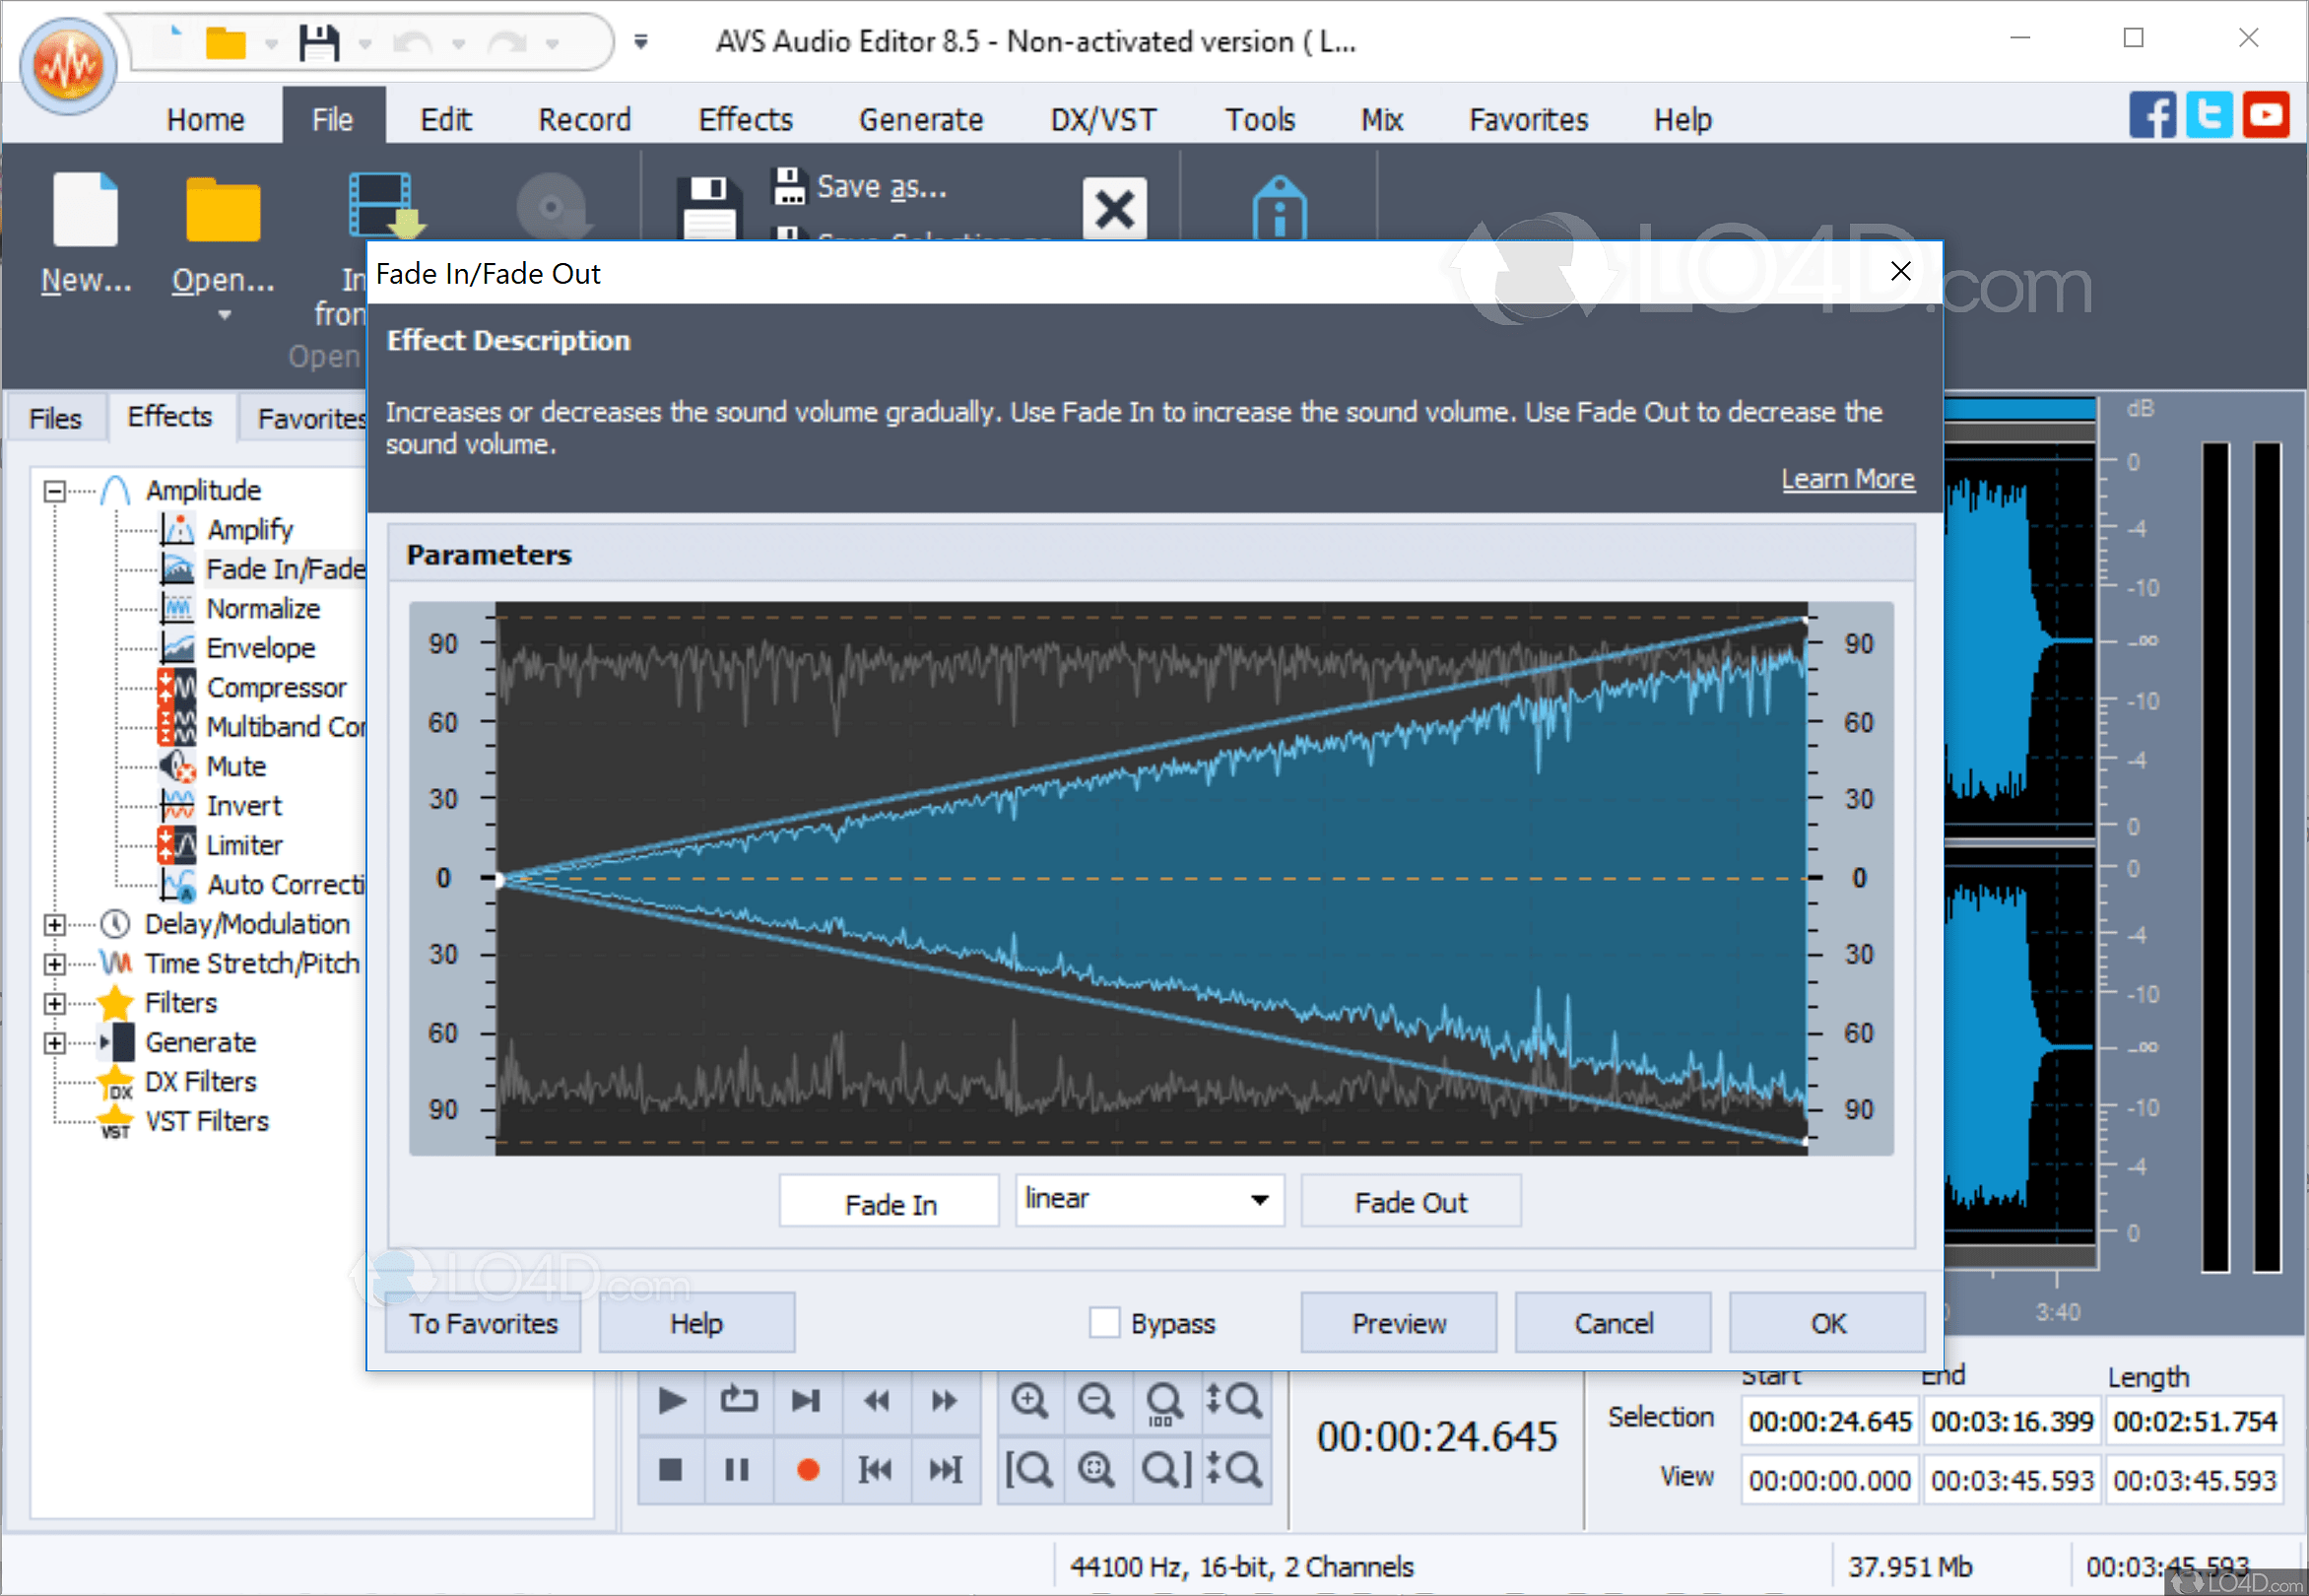
Task: Collapse the Amplitude category
Action: (53, 491)
